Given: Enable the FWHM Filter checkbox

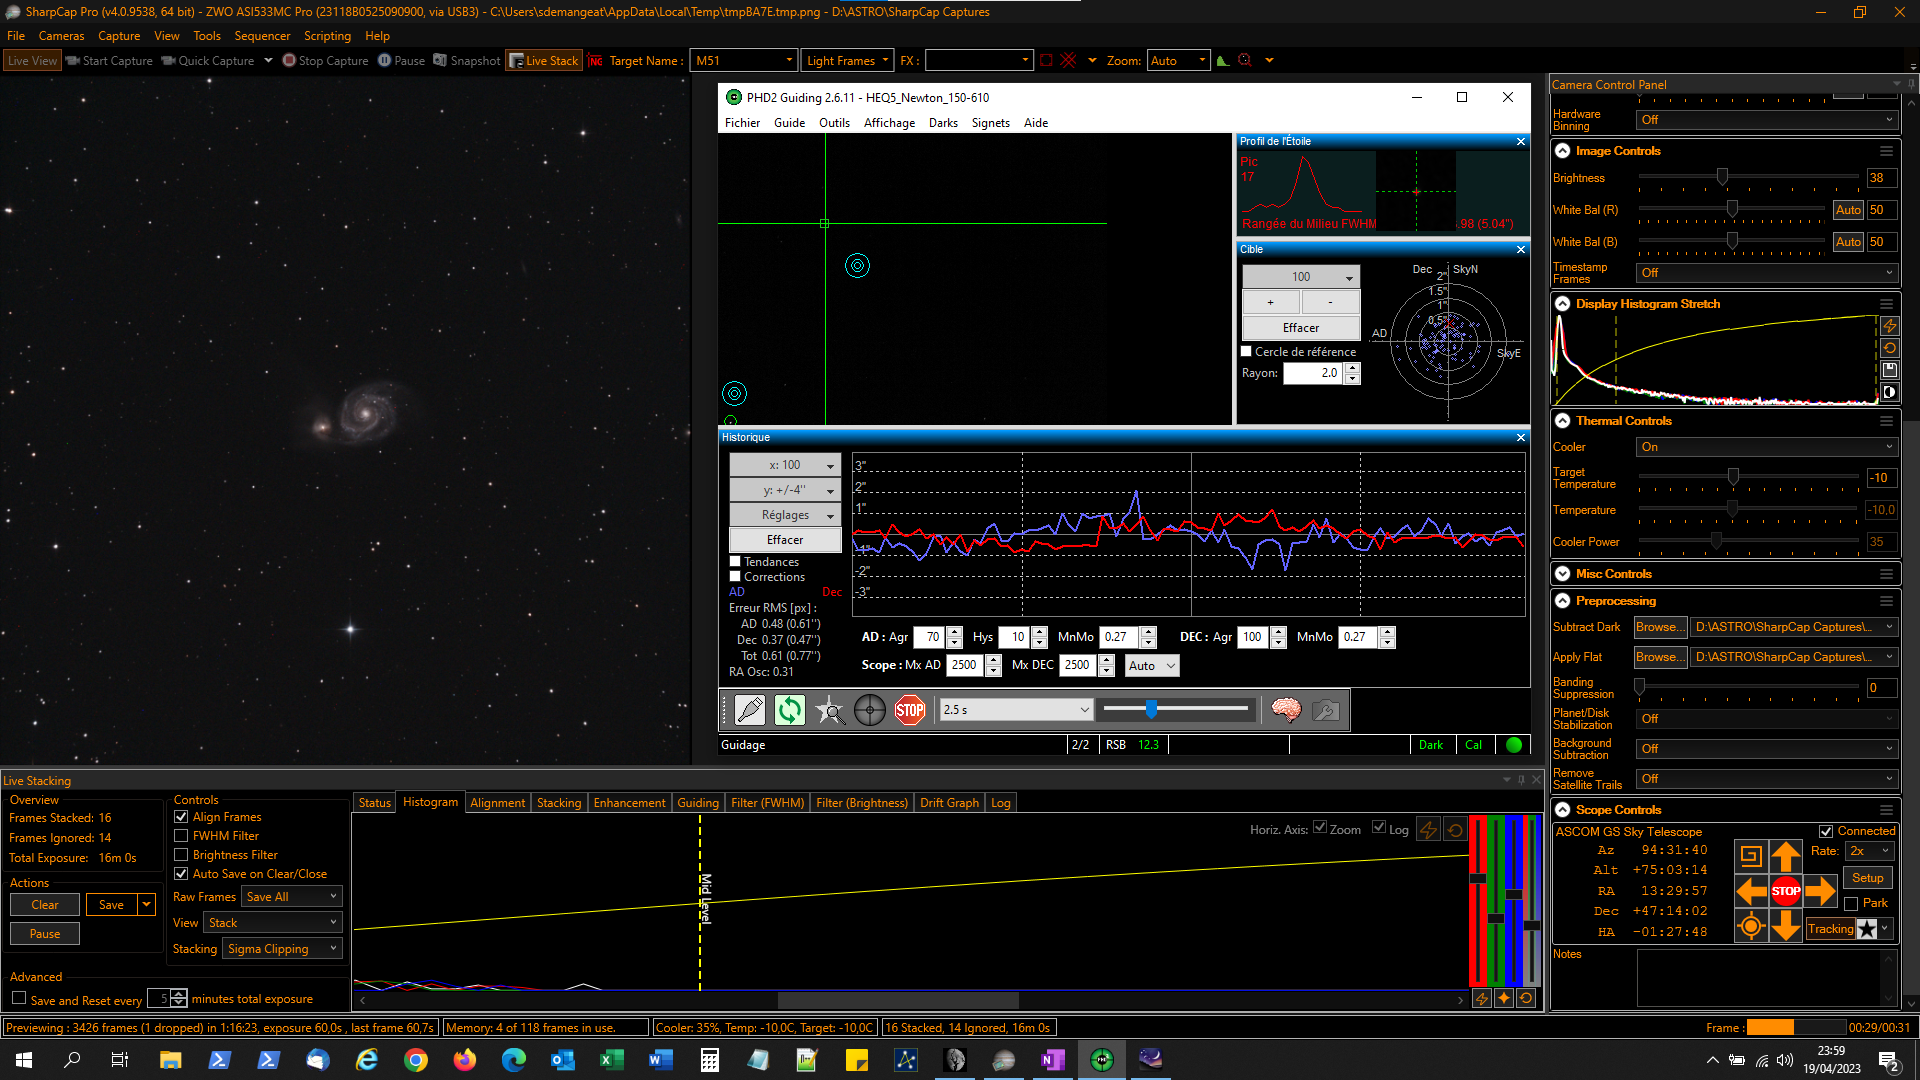Looking at the screenshot, I should (x=181, y=836).
